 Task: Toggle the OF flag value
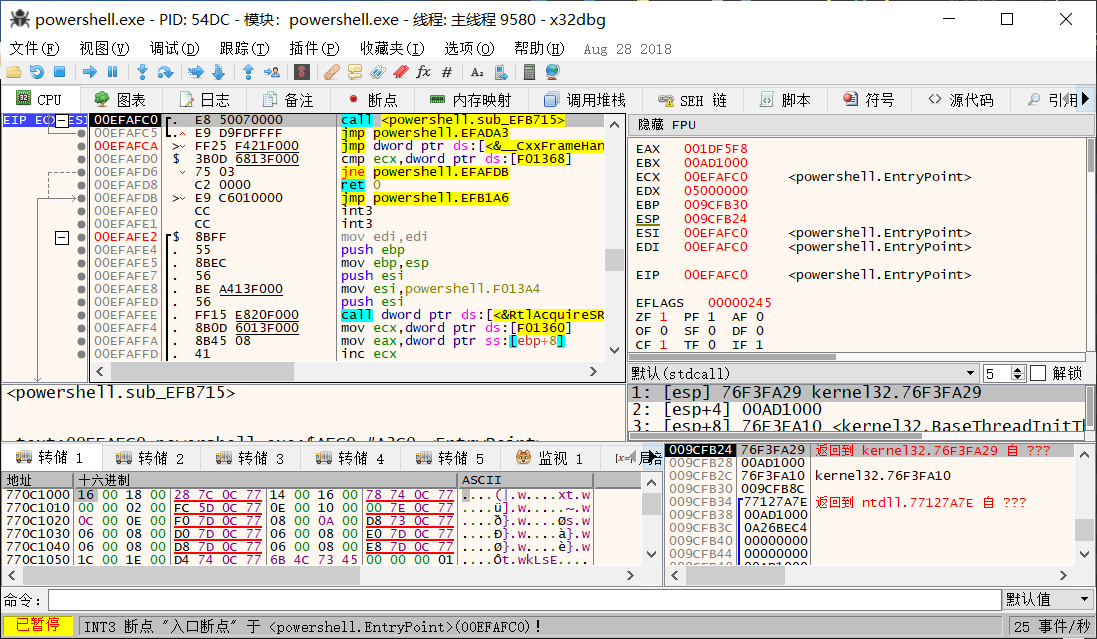663,331
